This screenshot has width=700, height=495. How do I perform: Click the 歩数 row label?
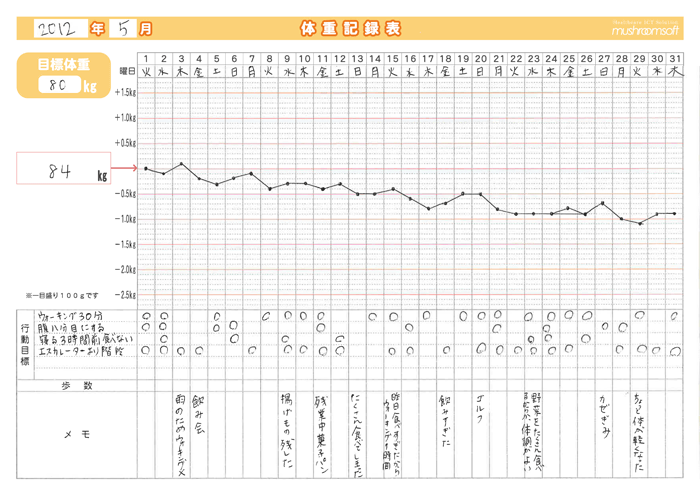(77, 386)
